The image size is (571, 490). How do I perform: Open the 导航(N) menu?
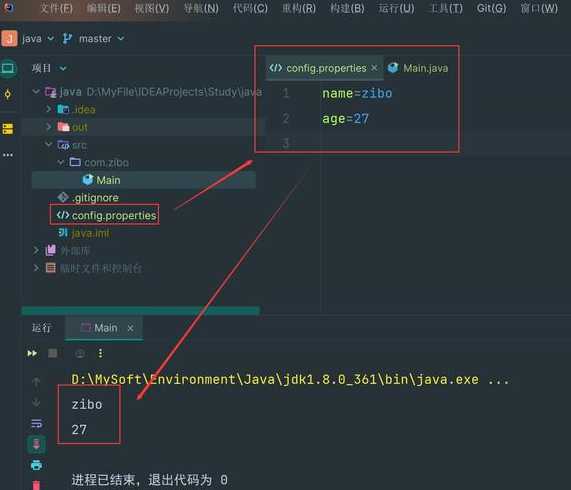point(201,8)
